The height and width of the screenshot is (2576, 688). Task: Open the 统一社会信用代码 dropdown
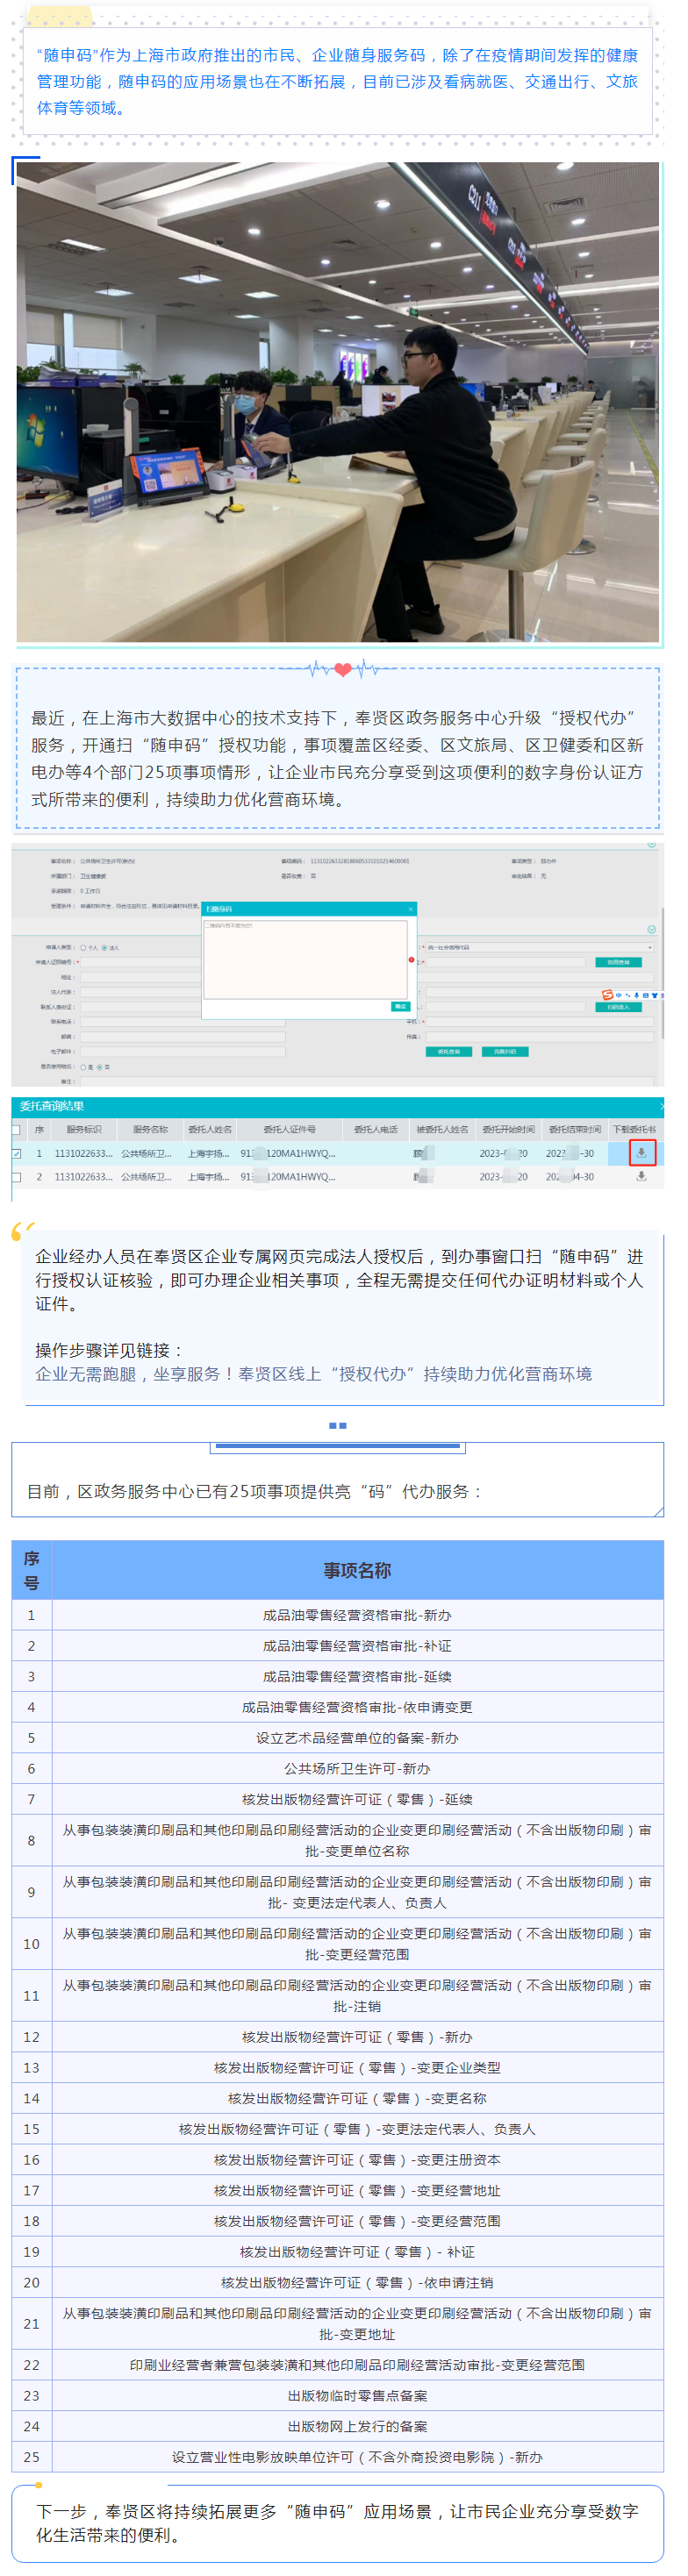point(650,947)
